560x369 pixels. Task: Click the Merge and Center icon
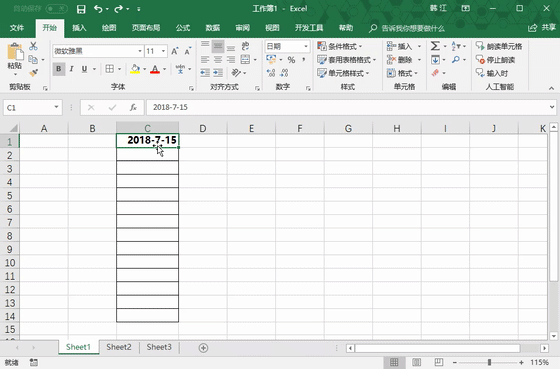(245, 59)
